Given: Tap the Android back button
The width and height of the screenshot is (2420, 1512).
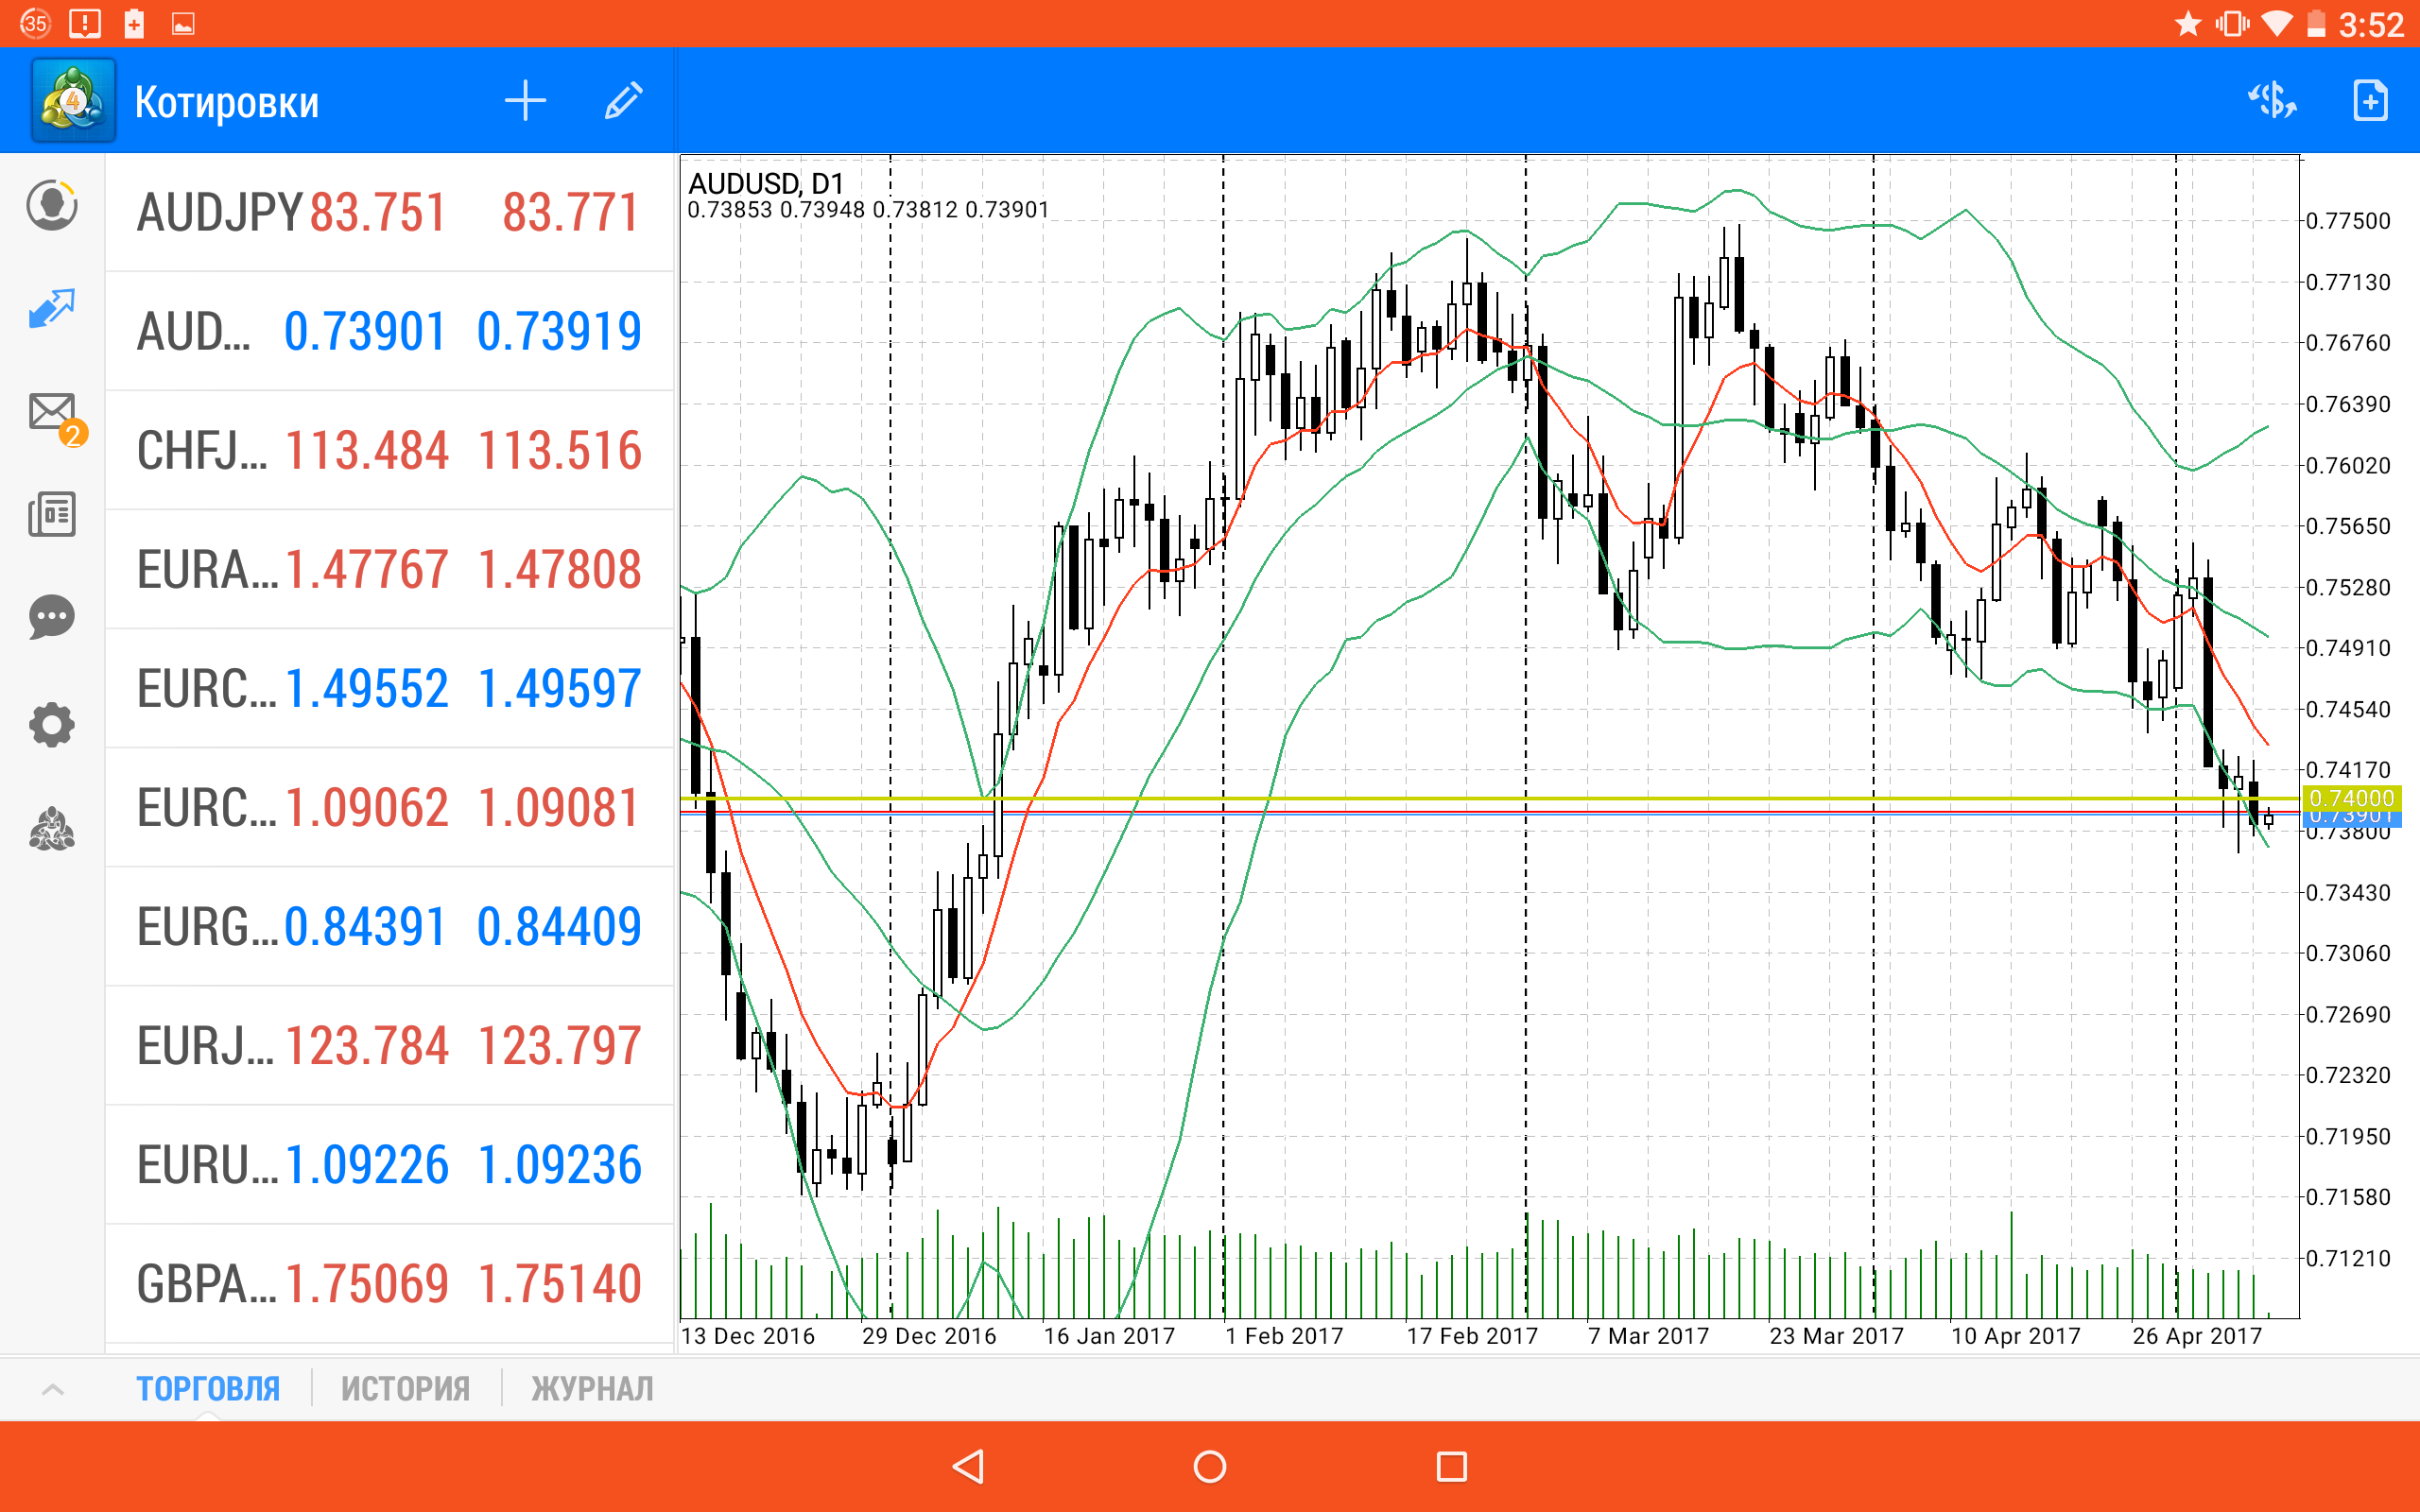Looking at the screenshot, I should pyautogui.click(x=968, y=1467).
